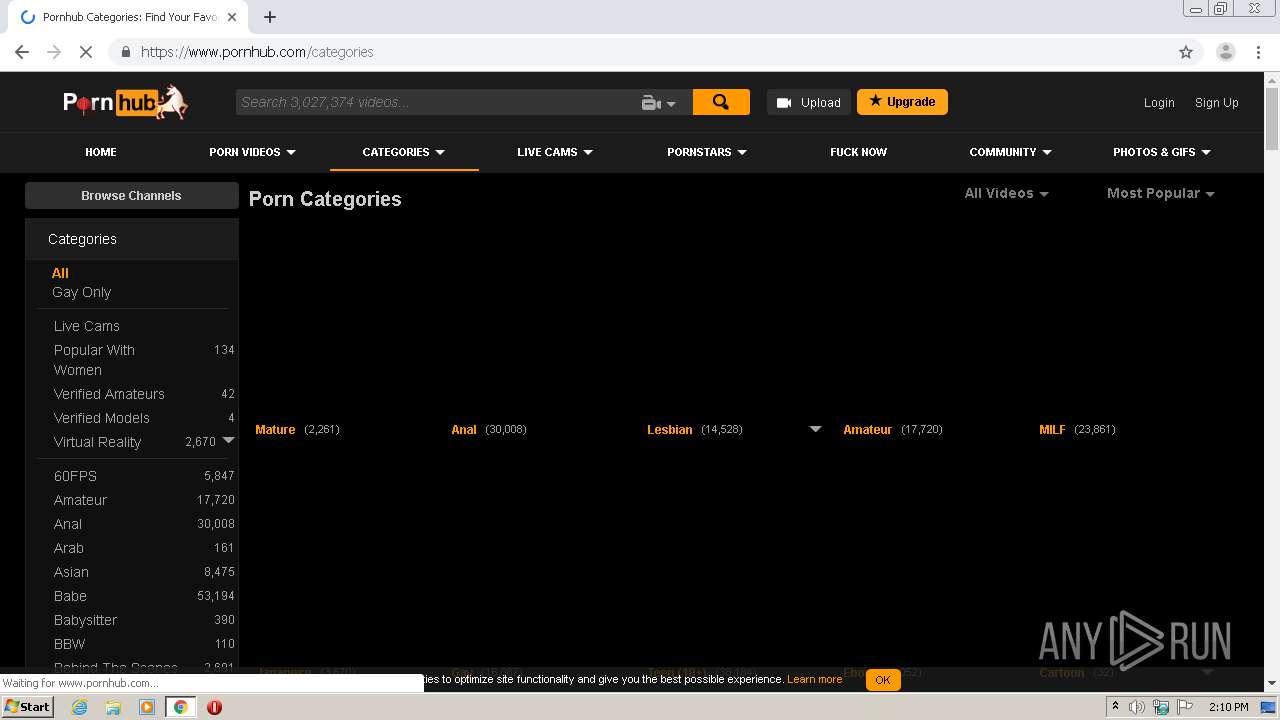Image resolution: width=1280 pixels, height=720 pixels.
Task: Open a new tab with the plus button
Action: (270, 17)
